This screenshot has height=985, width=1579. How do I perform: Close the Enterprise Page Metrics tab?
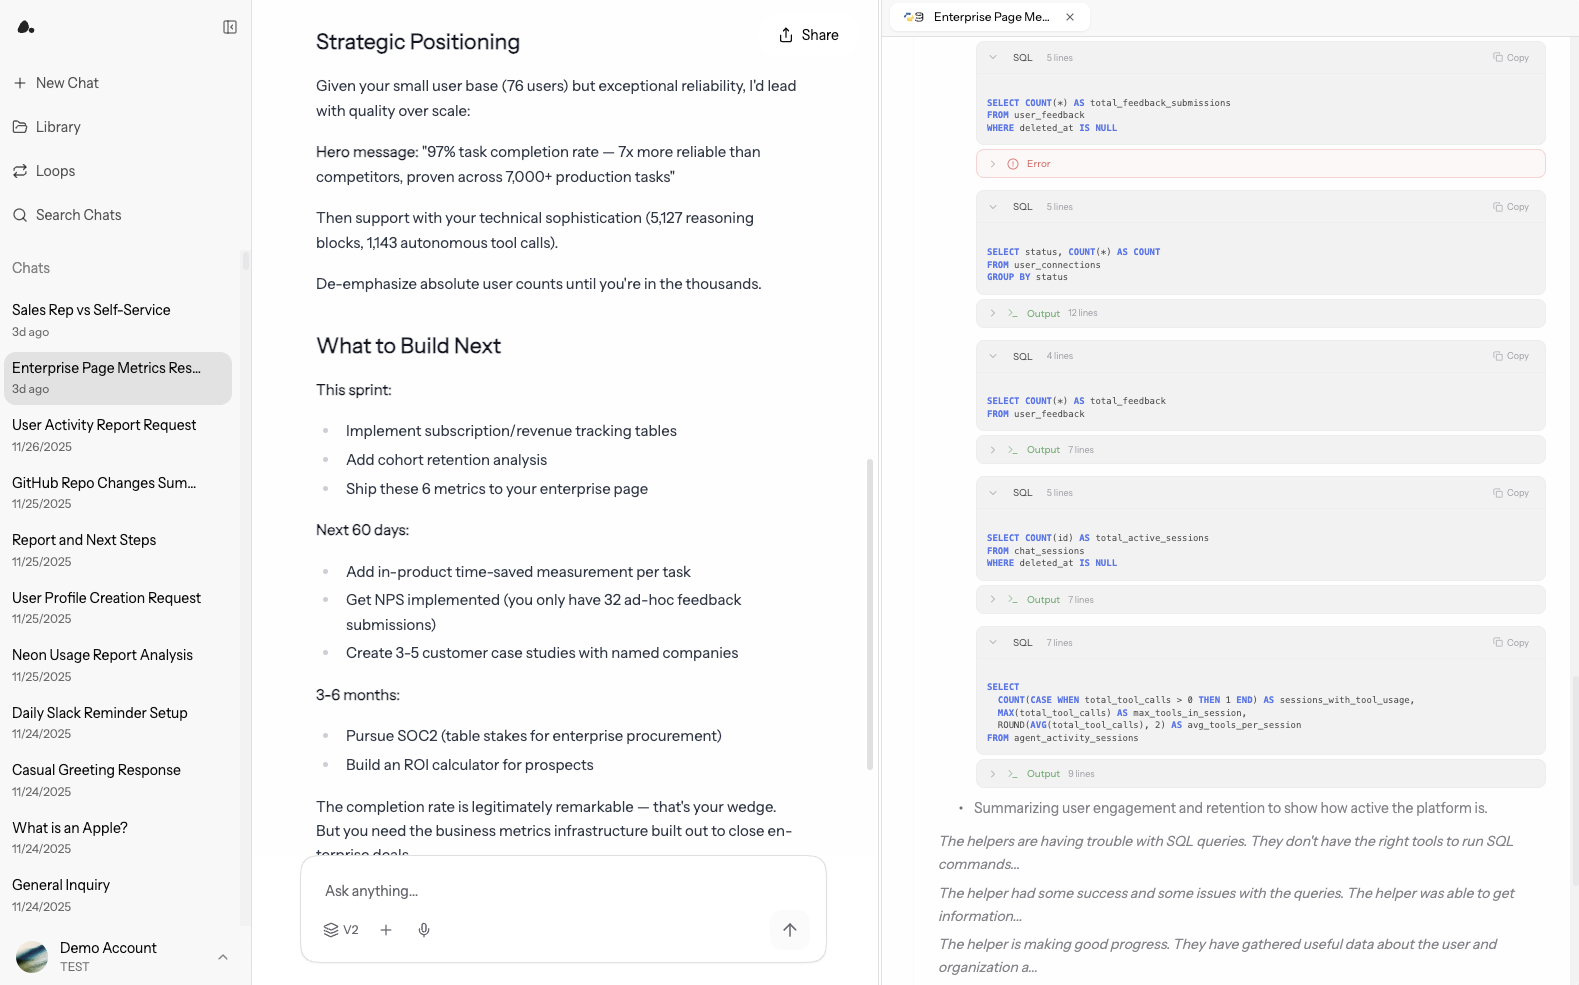pos(1070,17)
